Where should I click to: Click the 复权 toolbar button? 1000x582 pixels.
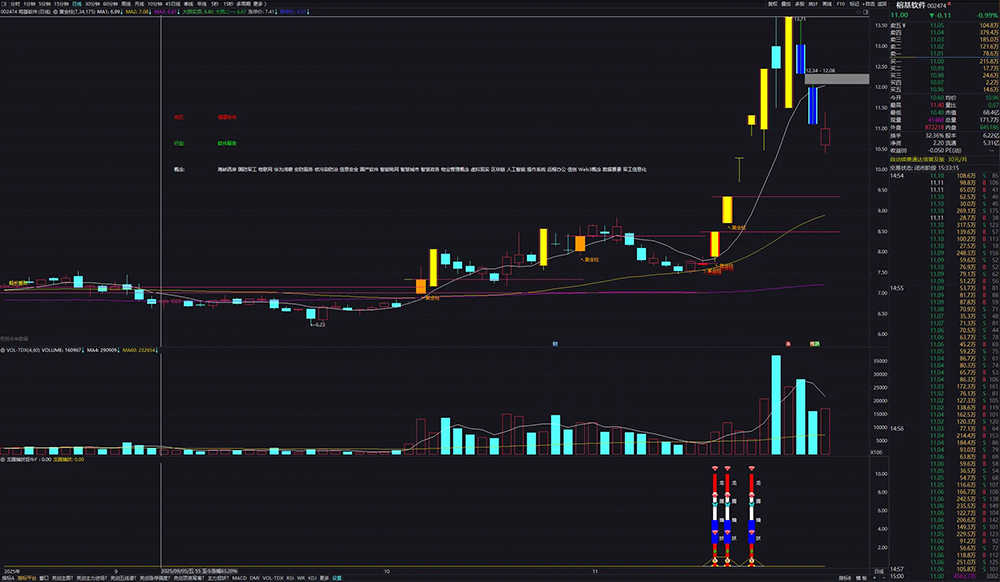[772, 4]
